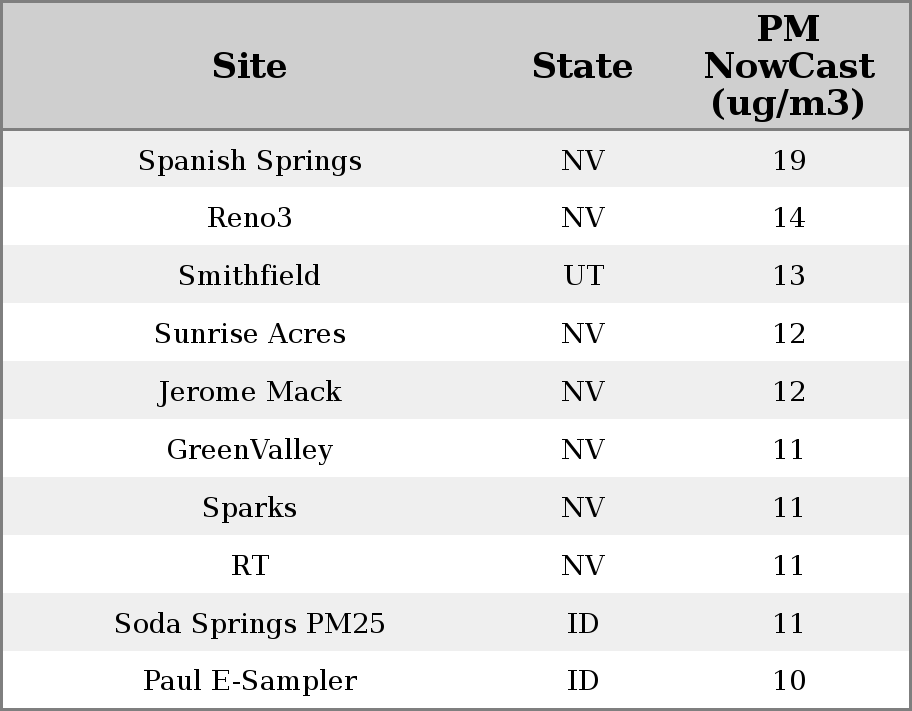The height and width of the screenshot is (711, 912).
Task: Select the RT site cell
Action: [x=250, y=566]
